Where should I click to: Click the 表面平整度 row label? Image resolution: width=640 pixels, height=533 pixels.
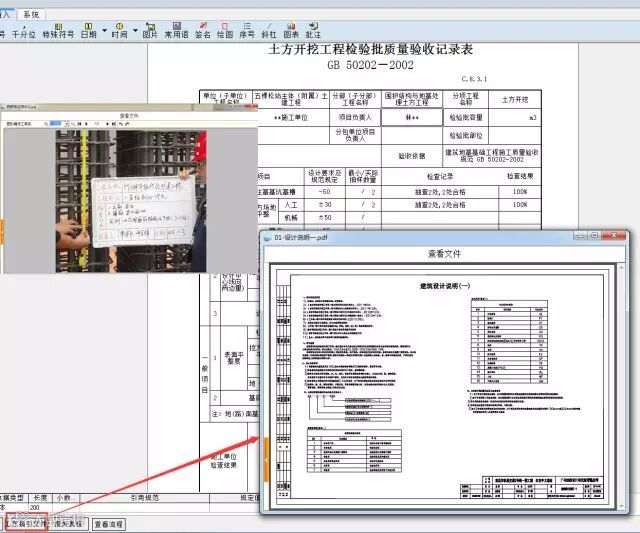[x=233, y=358]
